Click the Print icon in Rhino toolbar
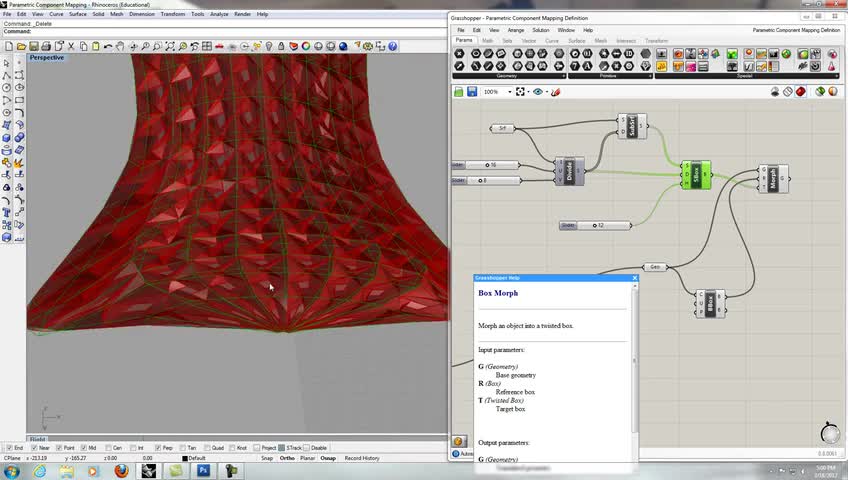The image size is (848, 480). pos(45,47)
